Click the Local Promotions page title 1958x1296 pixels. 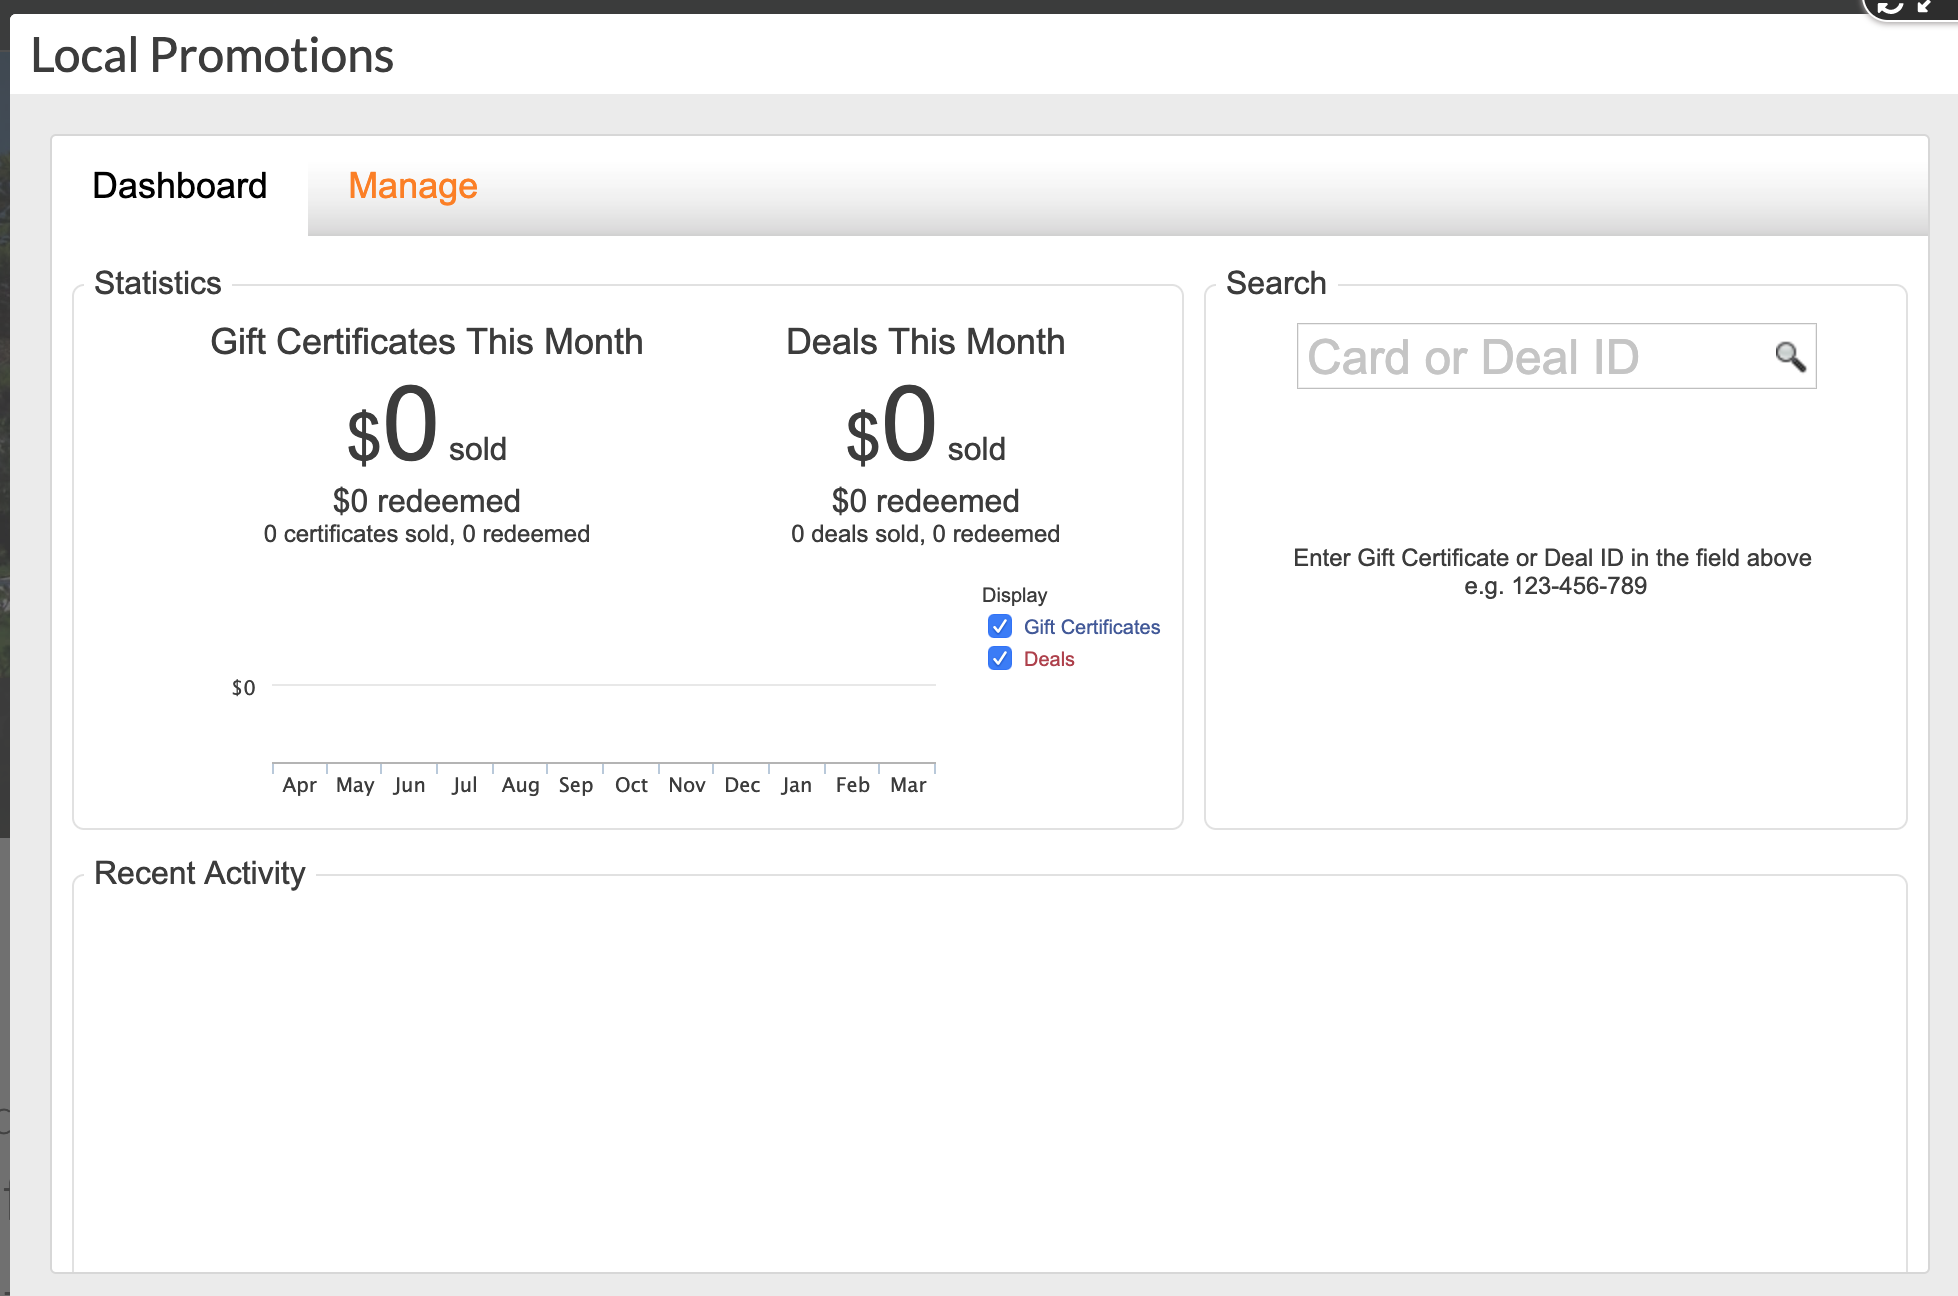212,55
